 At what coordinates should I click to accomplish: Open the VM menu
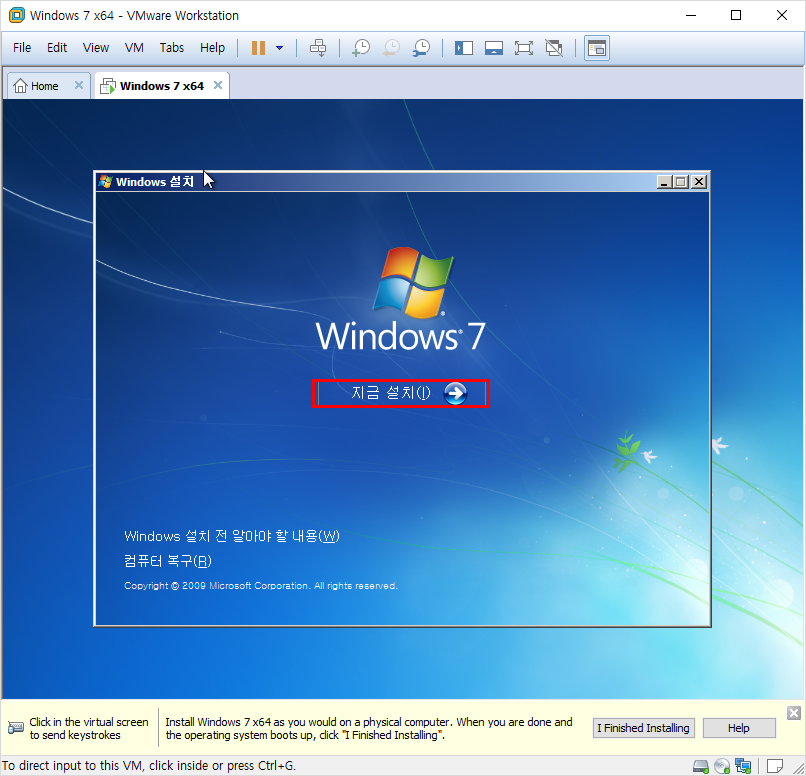(x=134, y=48)
